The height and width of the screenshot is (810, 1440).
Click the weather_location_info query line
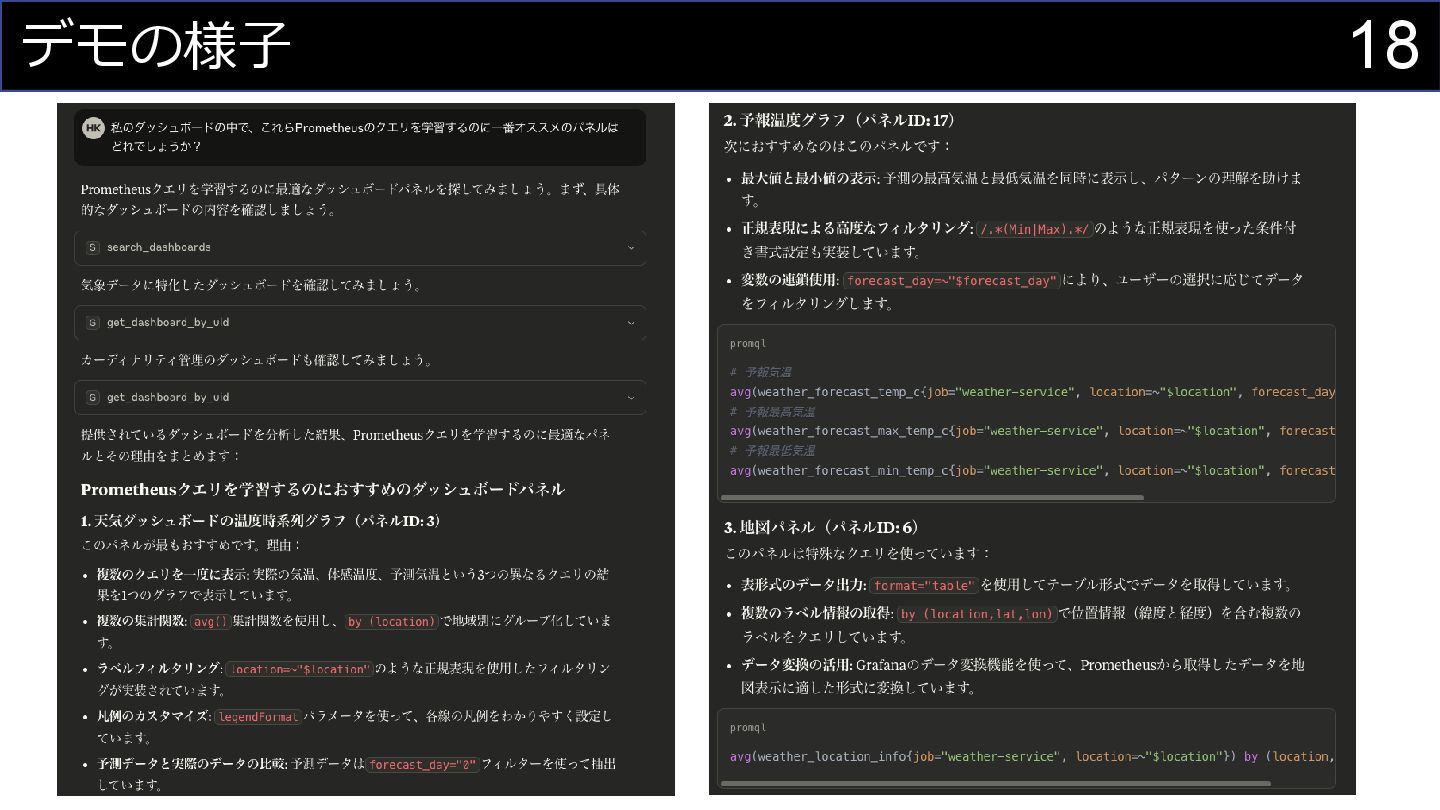click(x=1030, y=757)
